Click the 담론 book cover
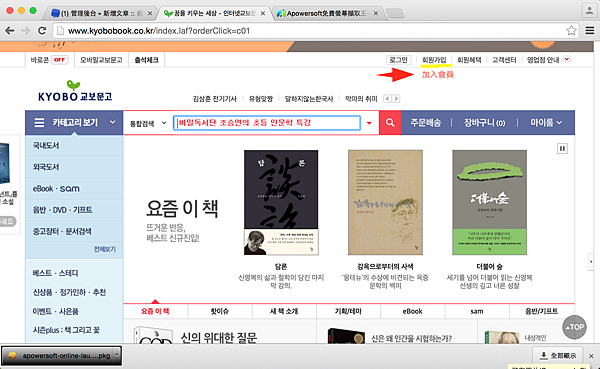Viewport: 600px width, 369px height. (x=281, y=202)
